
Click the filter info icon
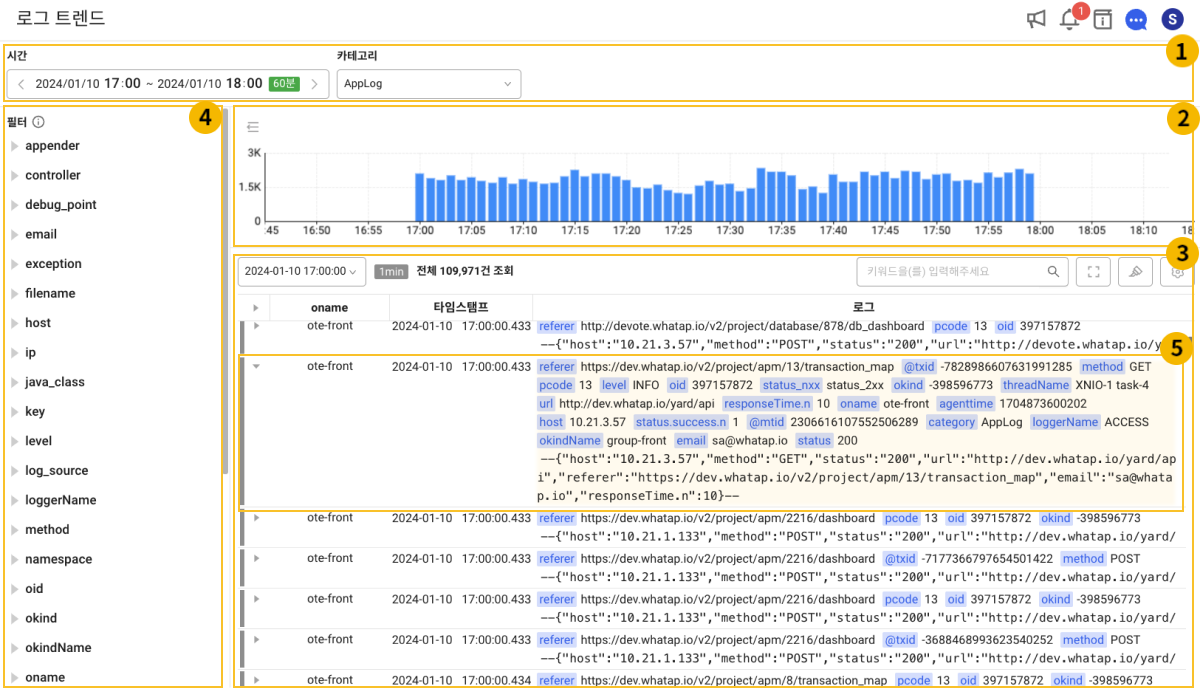click(39, 122)
